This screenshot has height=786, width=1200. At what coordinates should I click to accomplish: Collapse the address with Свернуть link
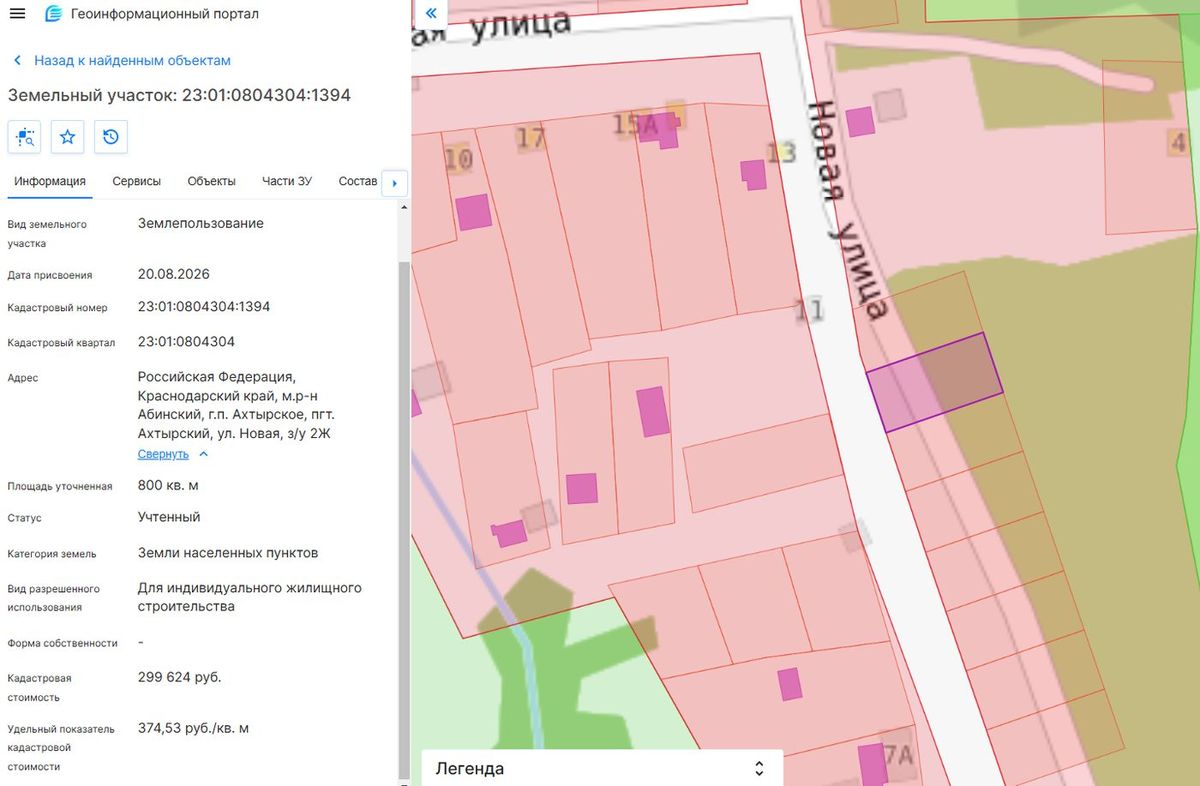click(163, 454)
